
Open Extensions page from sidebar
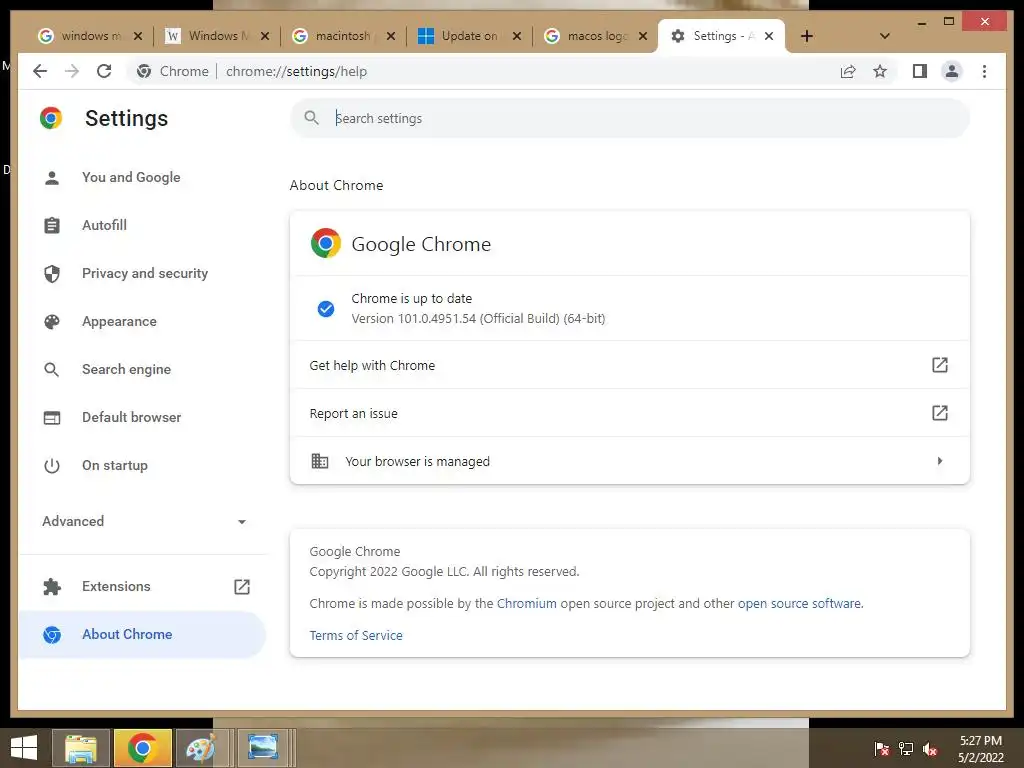pyautogui.click(x=116, y=586)
